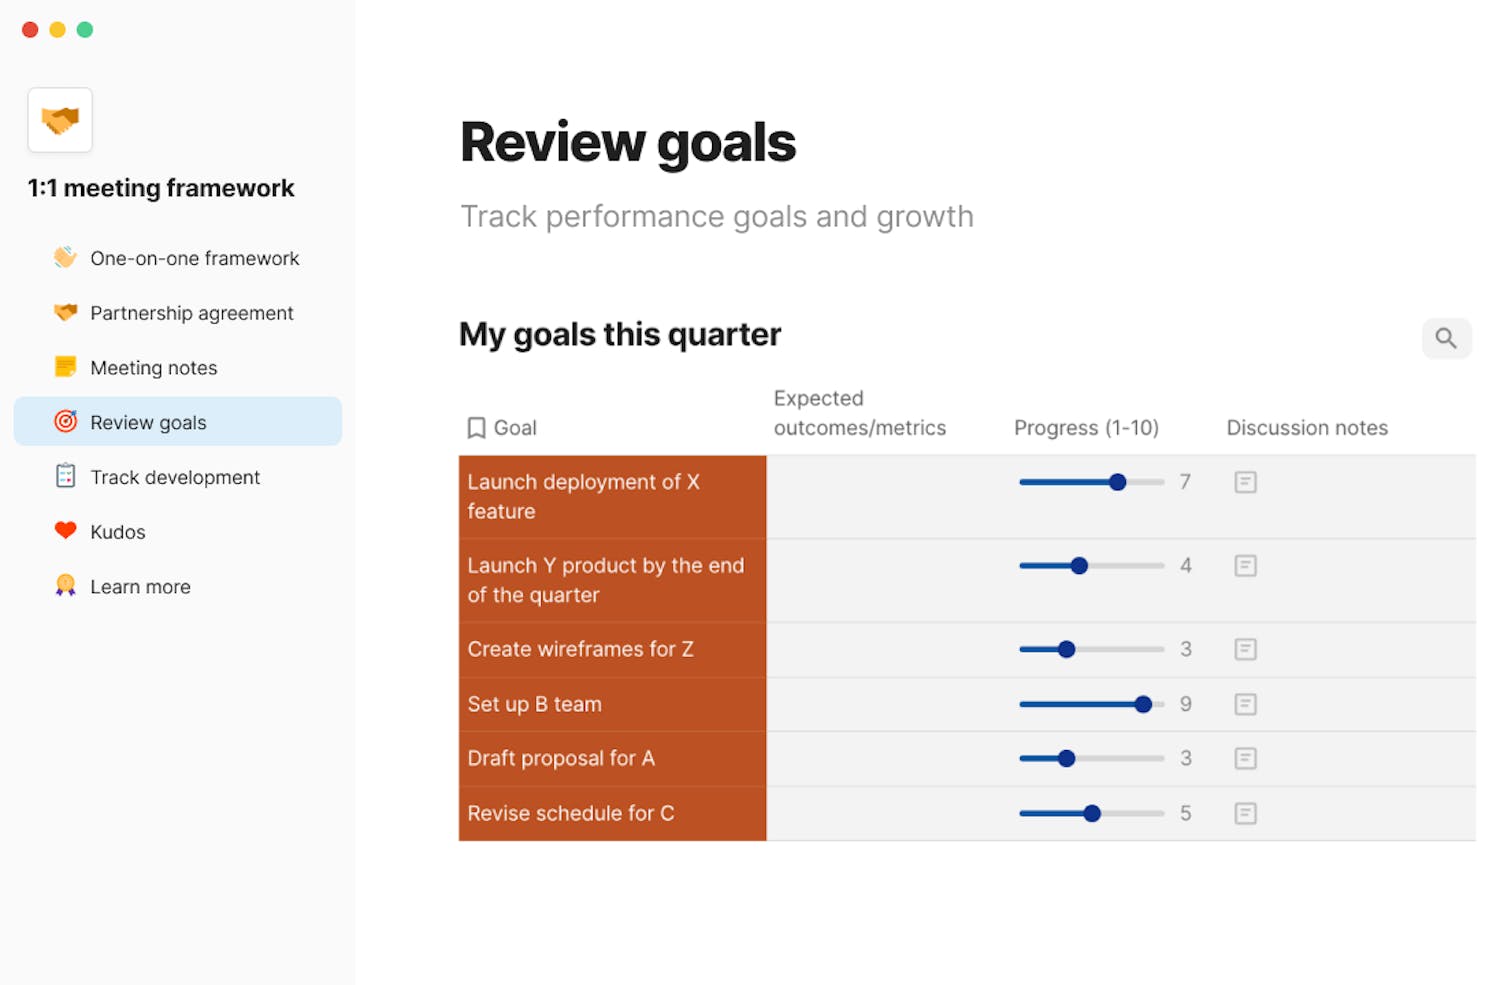Select Track development in sidebar
The width and height of the screenshot is (1500, 985).
point(174,477)
